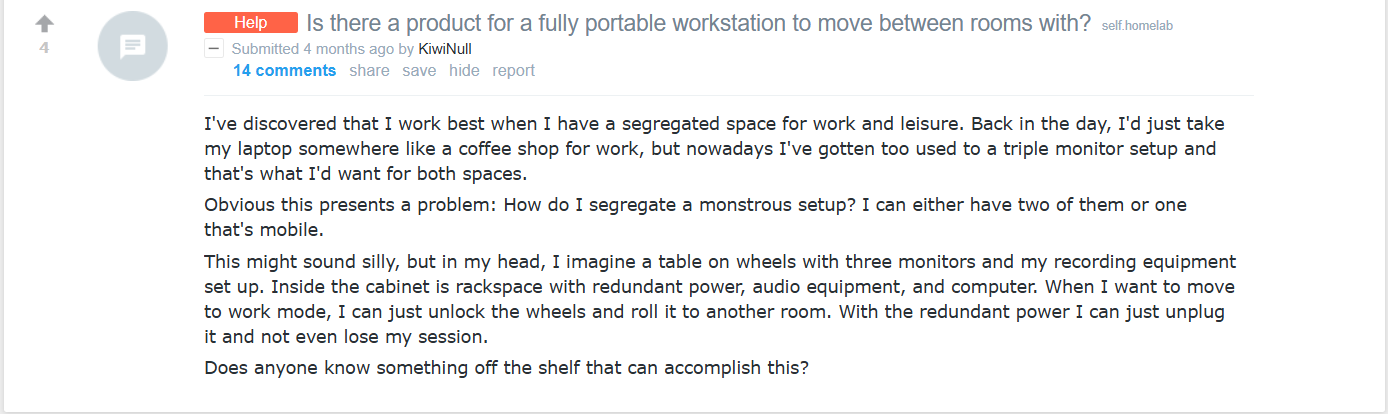The height and width of the screenshot is (414, 1388).
Task: Click the share option under the post
Action: pos(369,70)
